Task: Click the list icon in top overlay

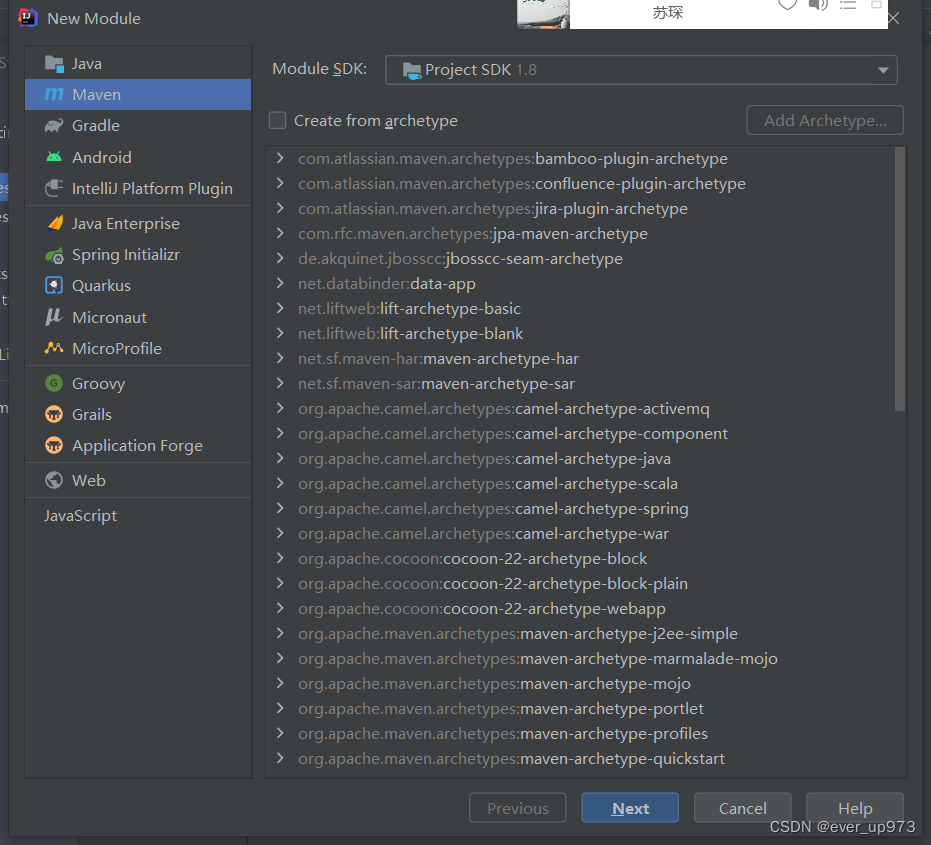Action: pyautogui.click(x=847, y=5)
